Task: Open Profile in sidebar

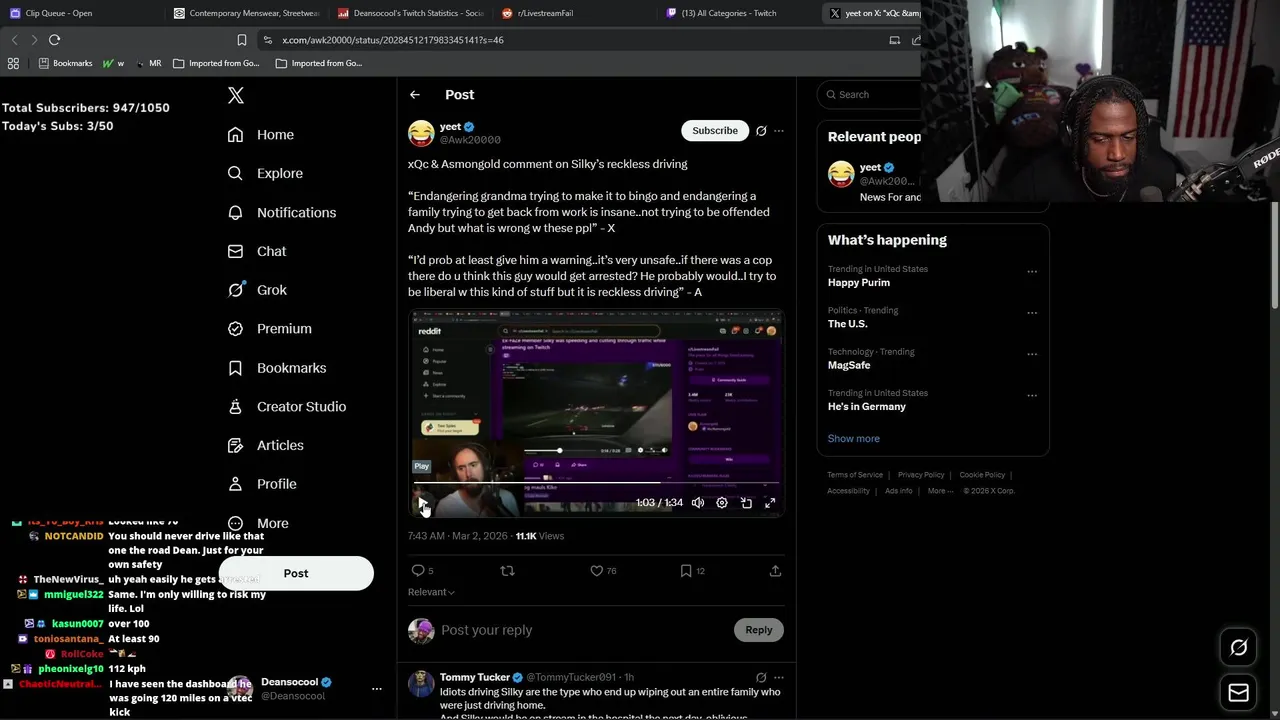Action: click(262, 484)
